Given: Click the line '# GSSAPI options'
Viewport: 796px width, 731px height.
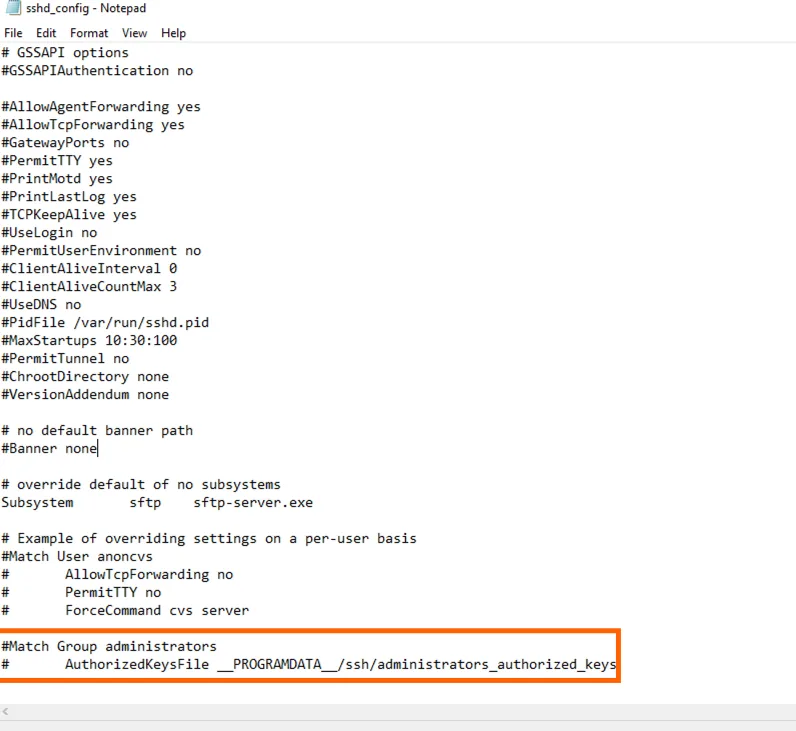Looking at the screenshot, I should coord(65,53).
